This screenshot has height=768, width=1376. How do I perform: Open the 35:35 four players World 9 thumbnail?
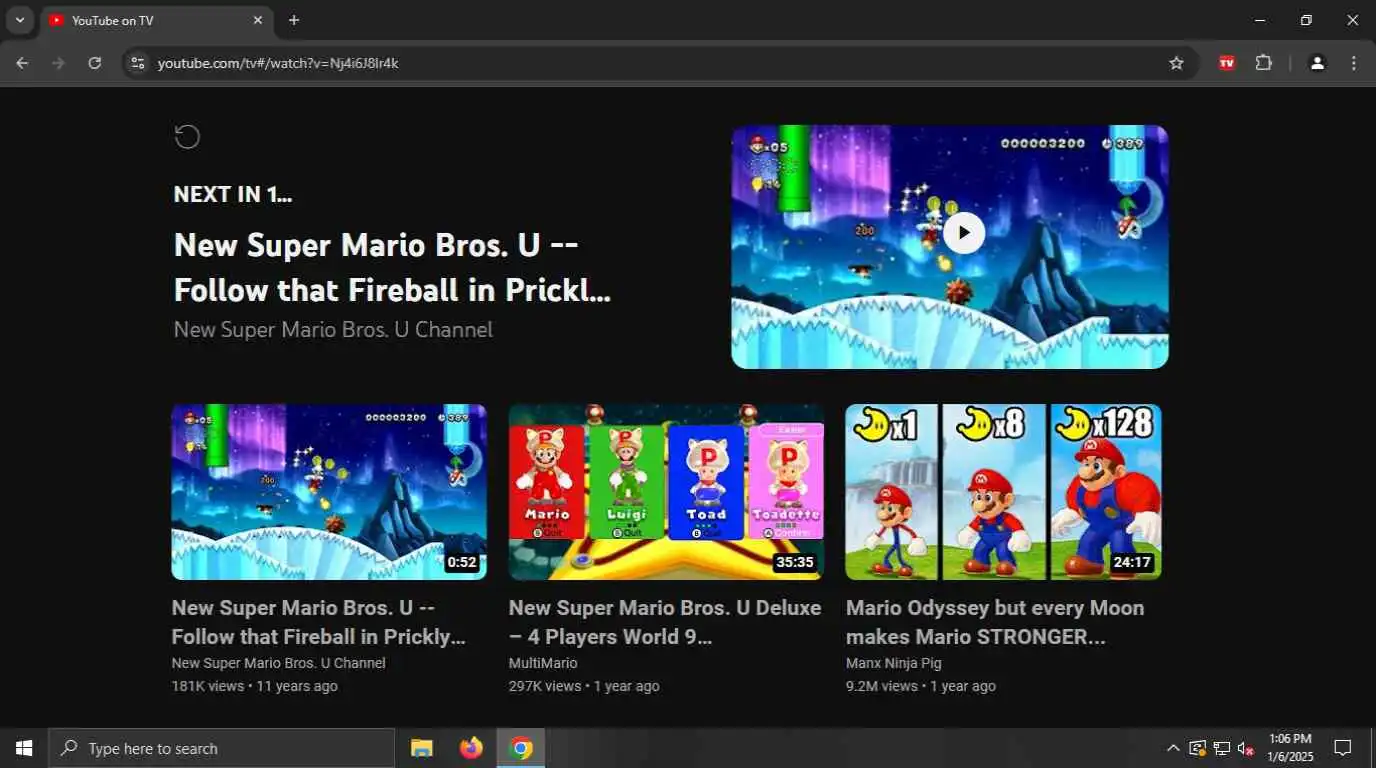pyautogui.click(x=666, y=492)
